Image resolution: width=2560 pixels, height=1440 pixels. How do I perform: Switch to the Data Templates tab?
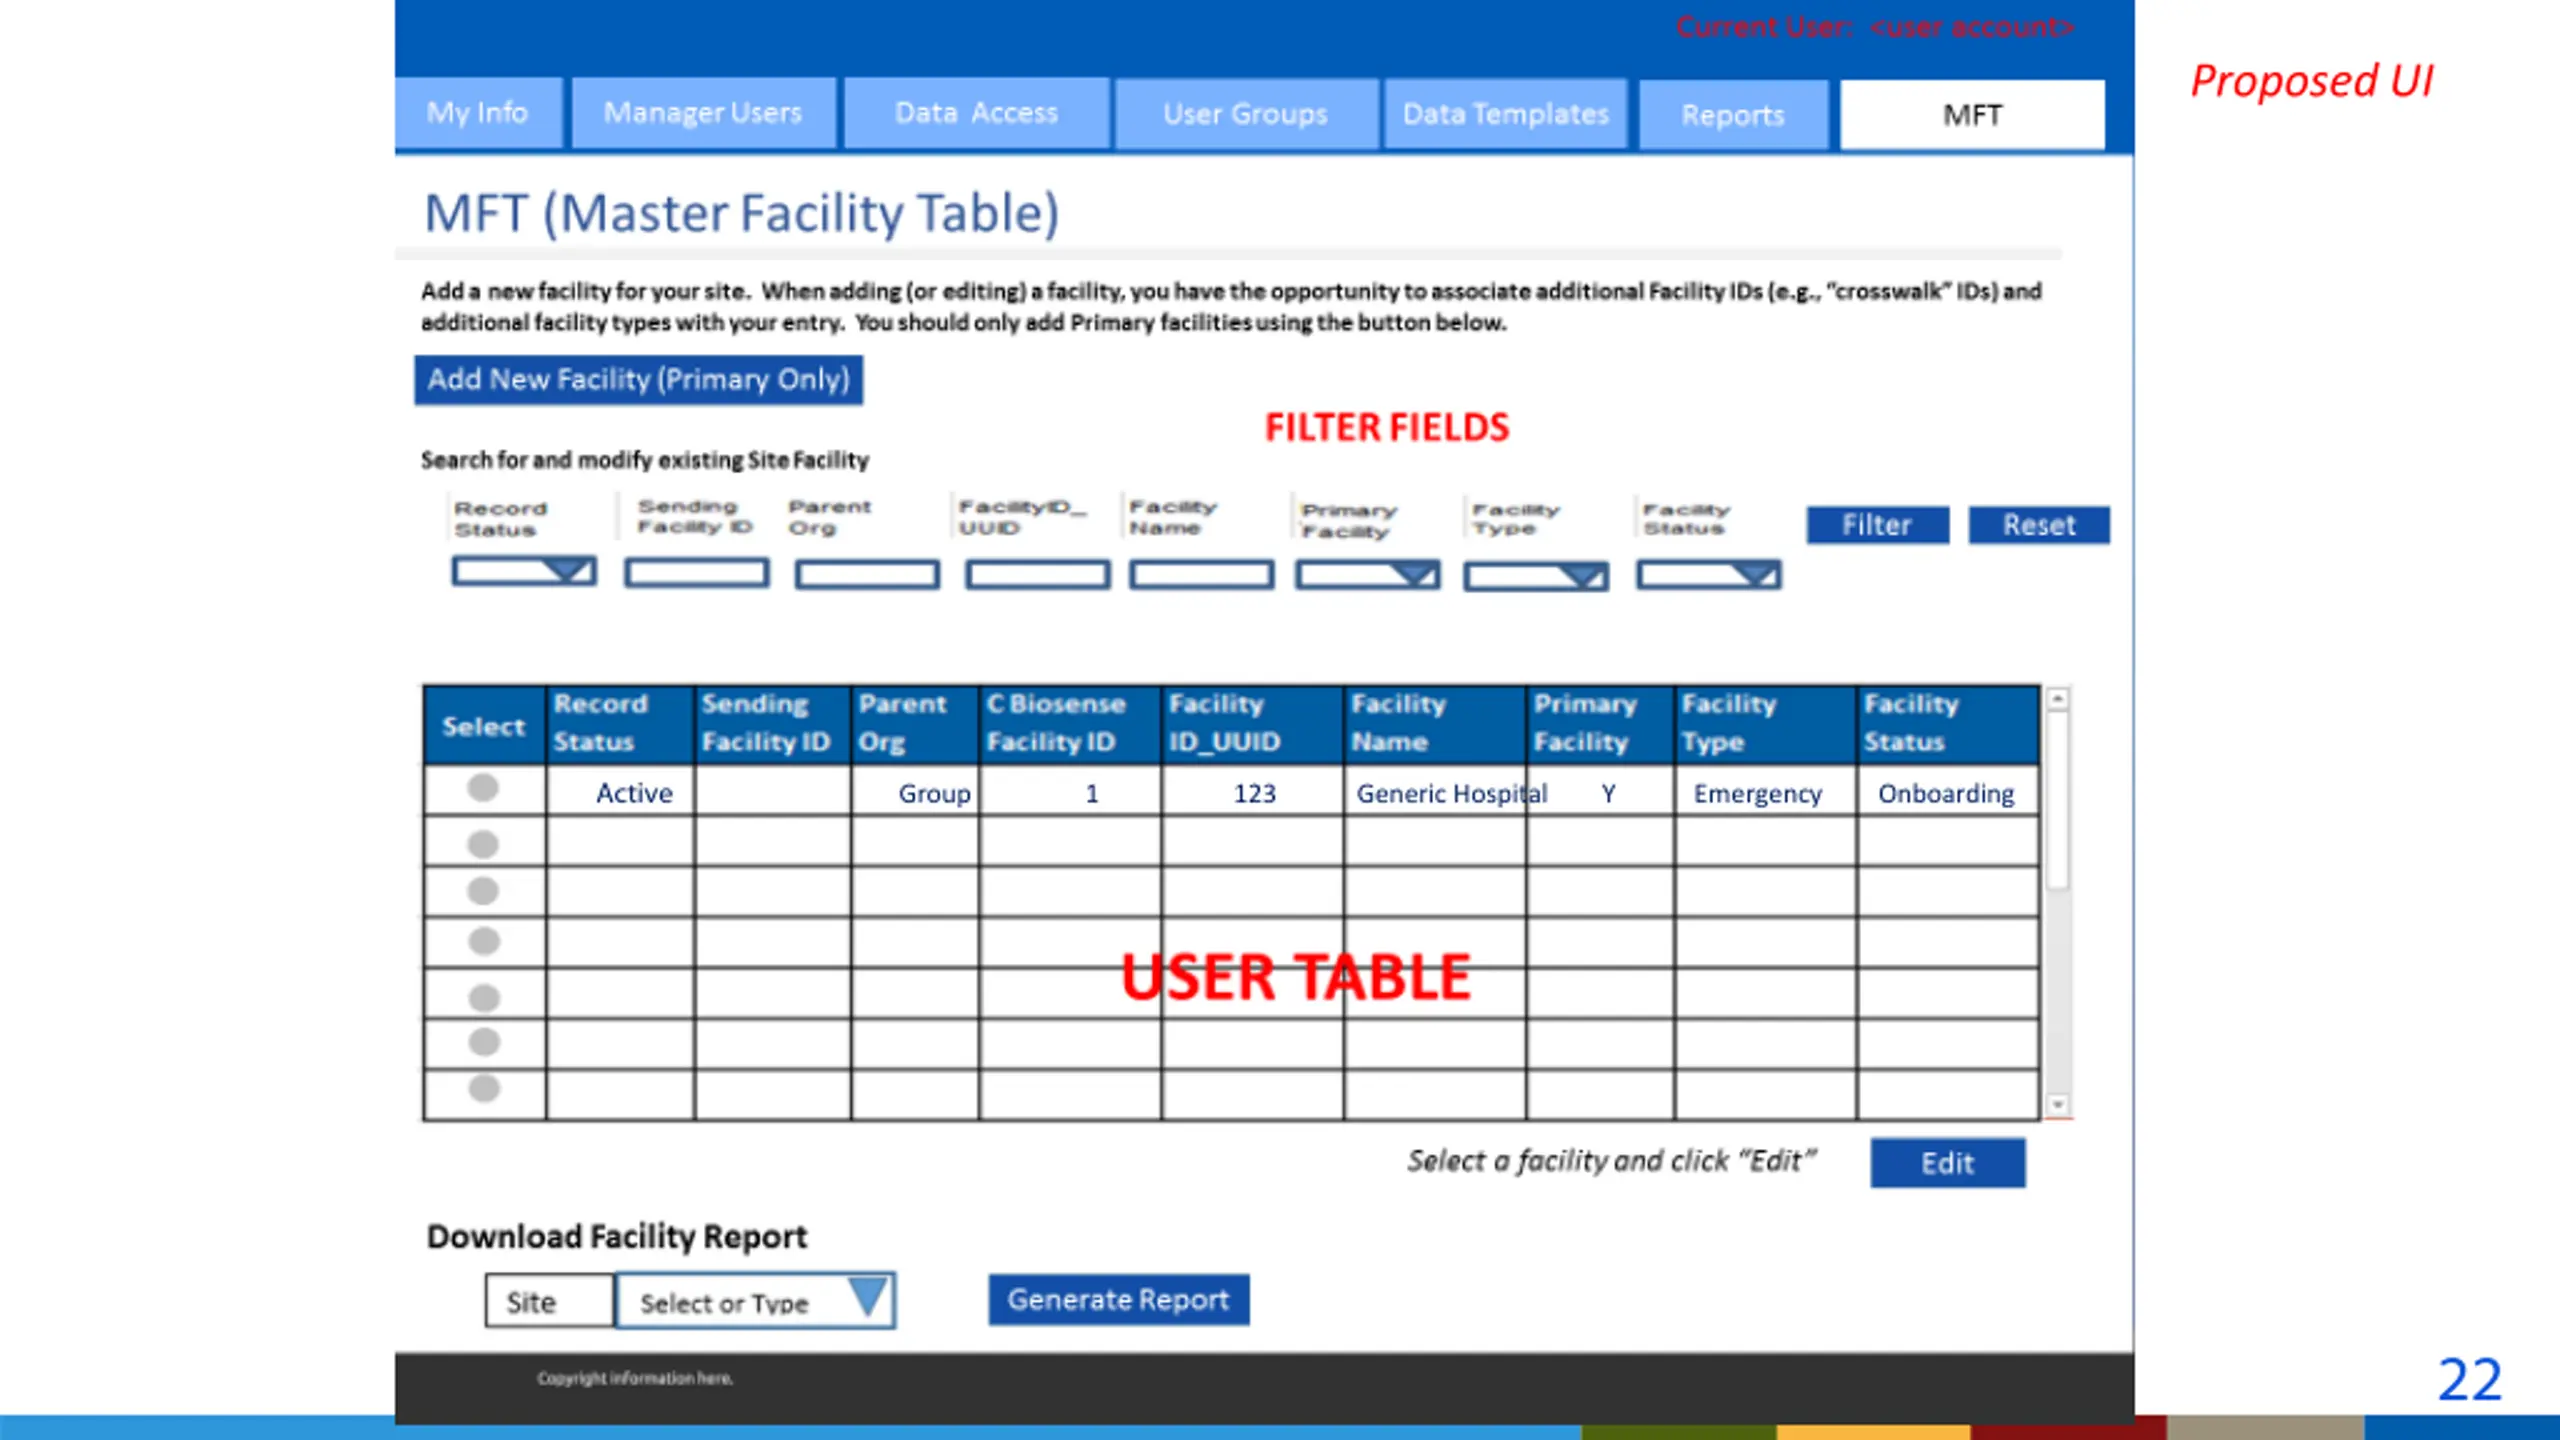1505,115
